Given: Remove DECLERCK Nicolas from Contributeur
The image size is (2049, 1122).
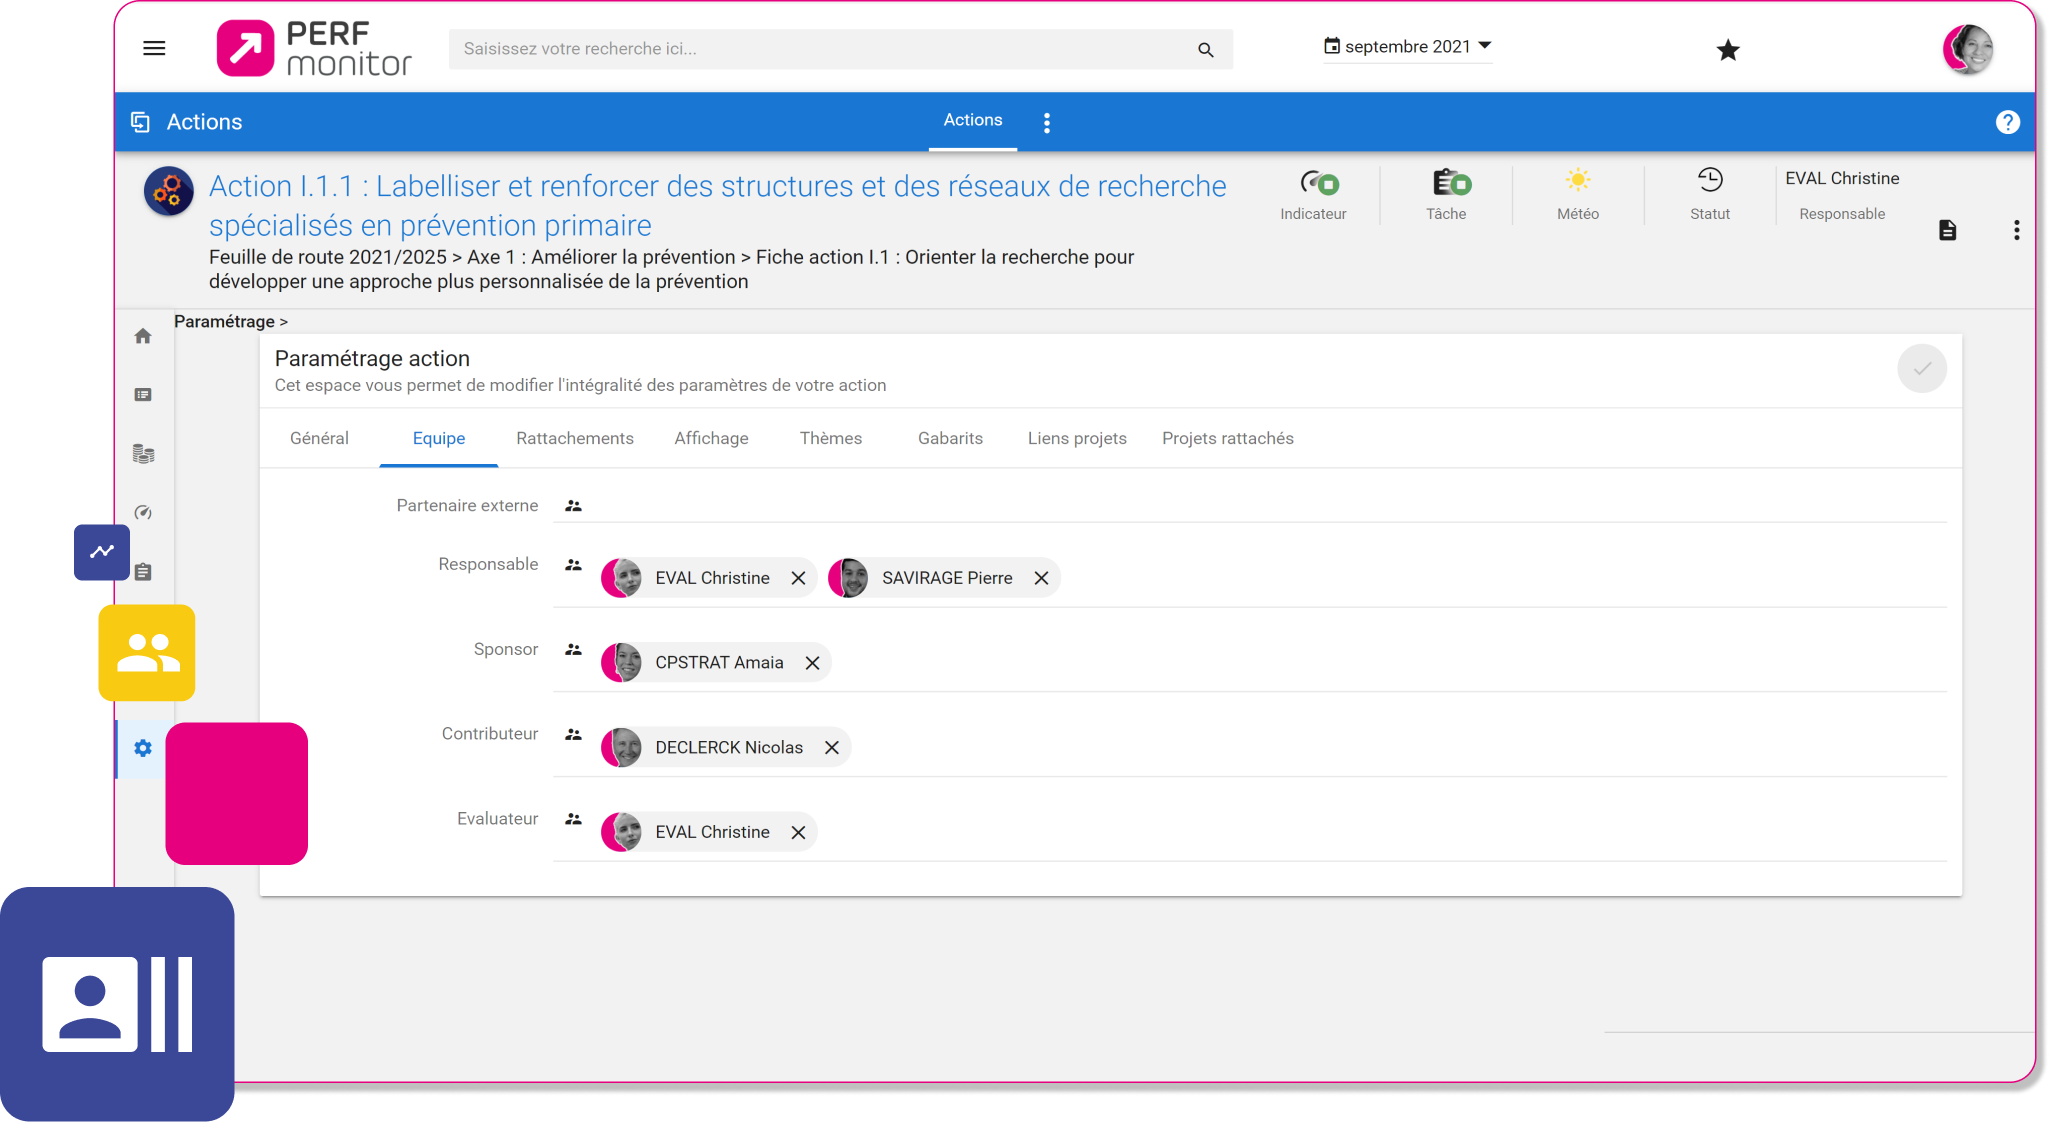Looking at the screenshot, I should click(x=830, y=748).
